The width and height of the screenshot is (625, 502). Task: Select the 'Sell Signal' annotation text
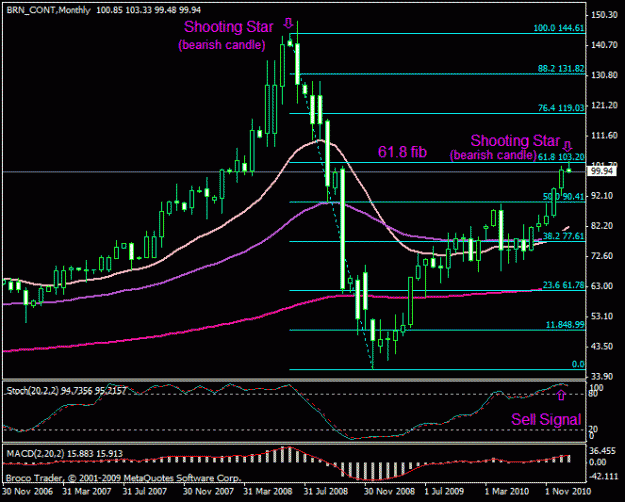546,419
